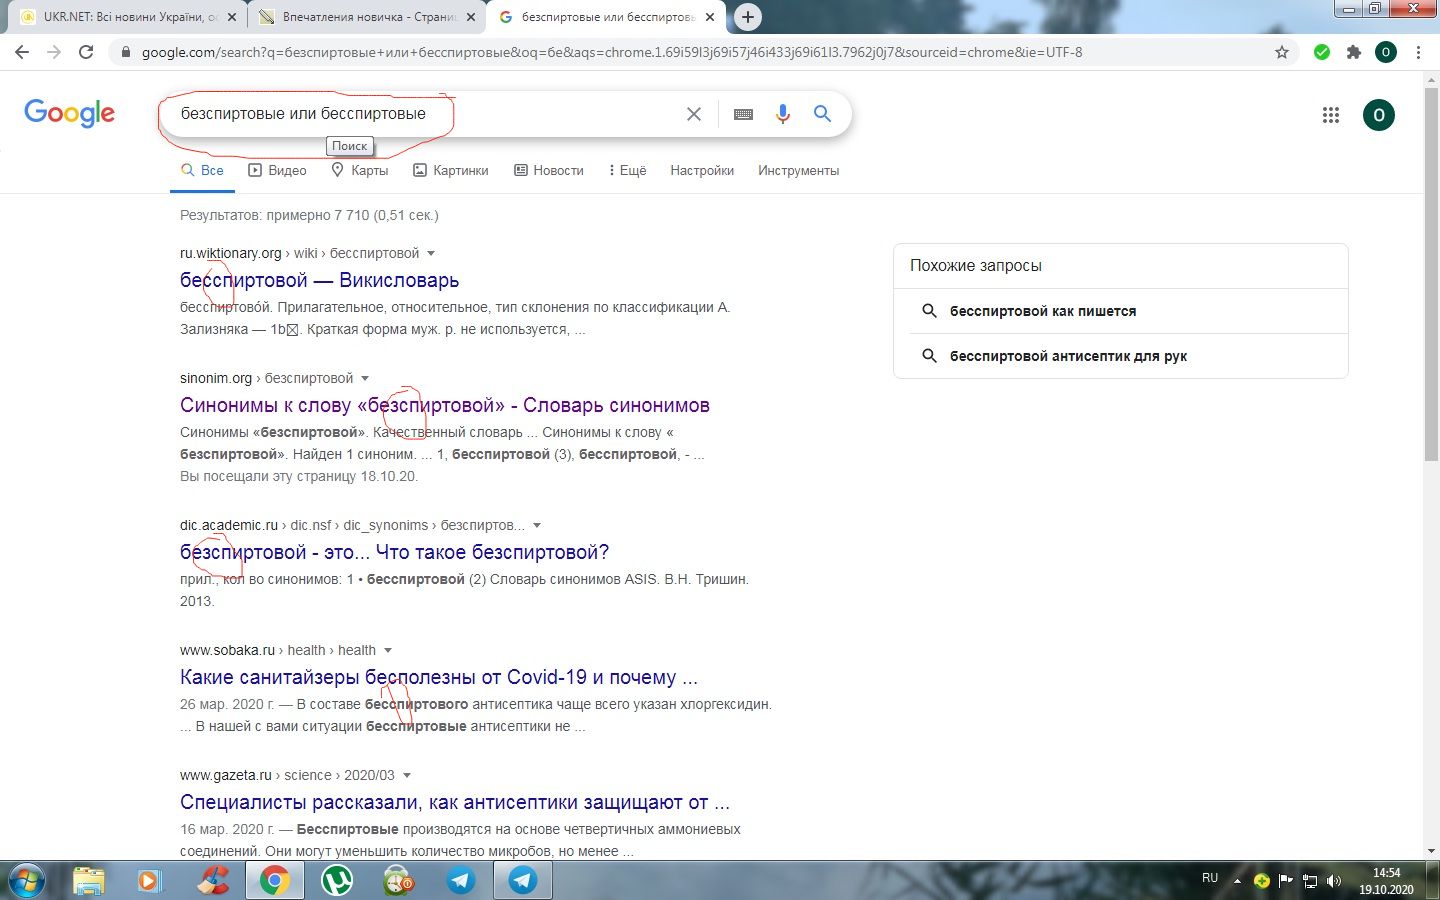This screenshot has height=900, width=1440.
Task: Open the бесспиртовой — Викисловарь result
Action: click(x=319, y=280)
